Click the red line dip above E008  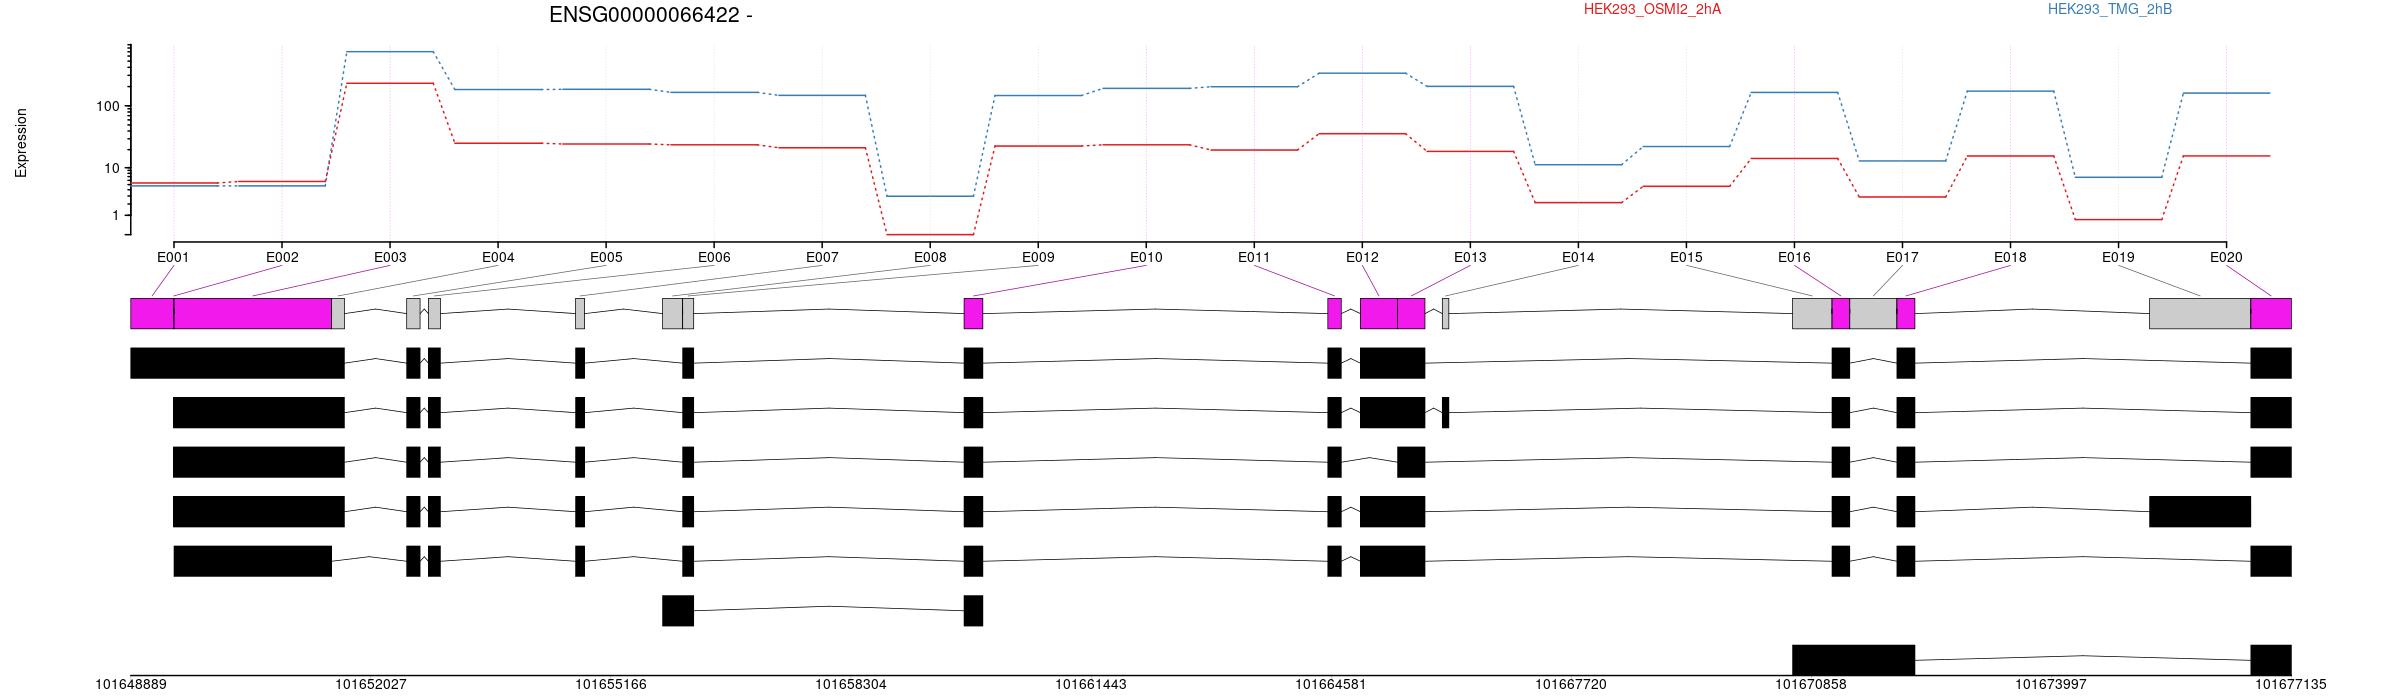pyautogui.click(x=930, y=235)
